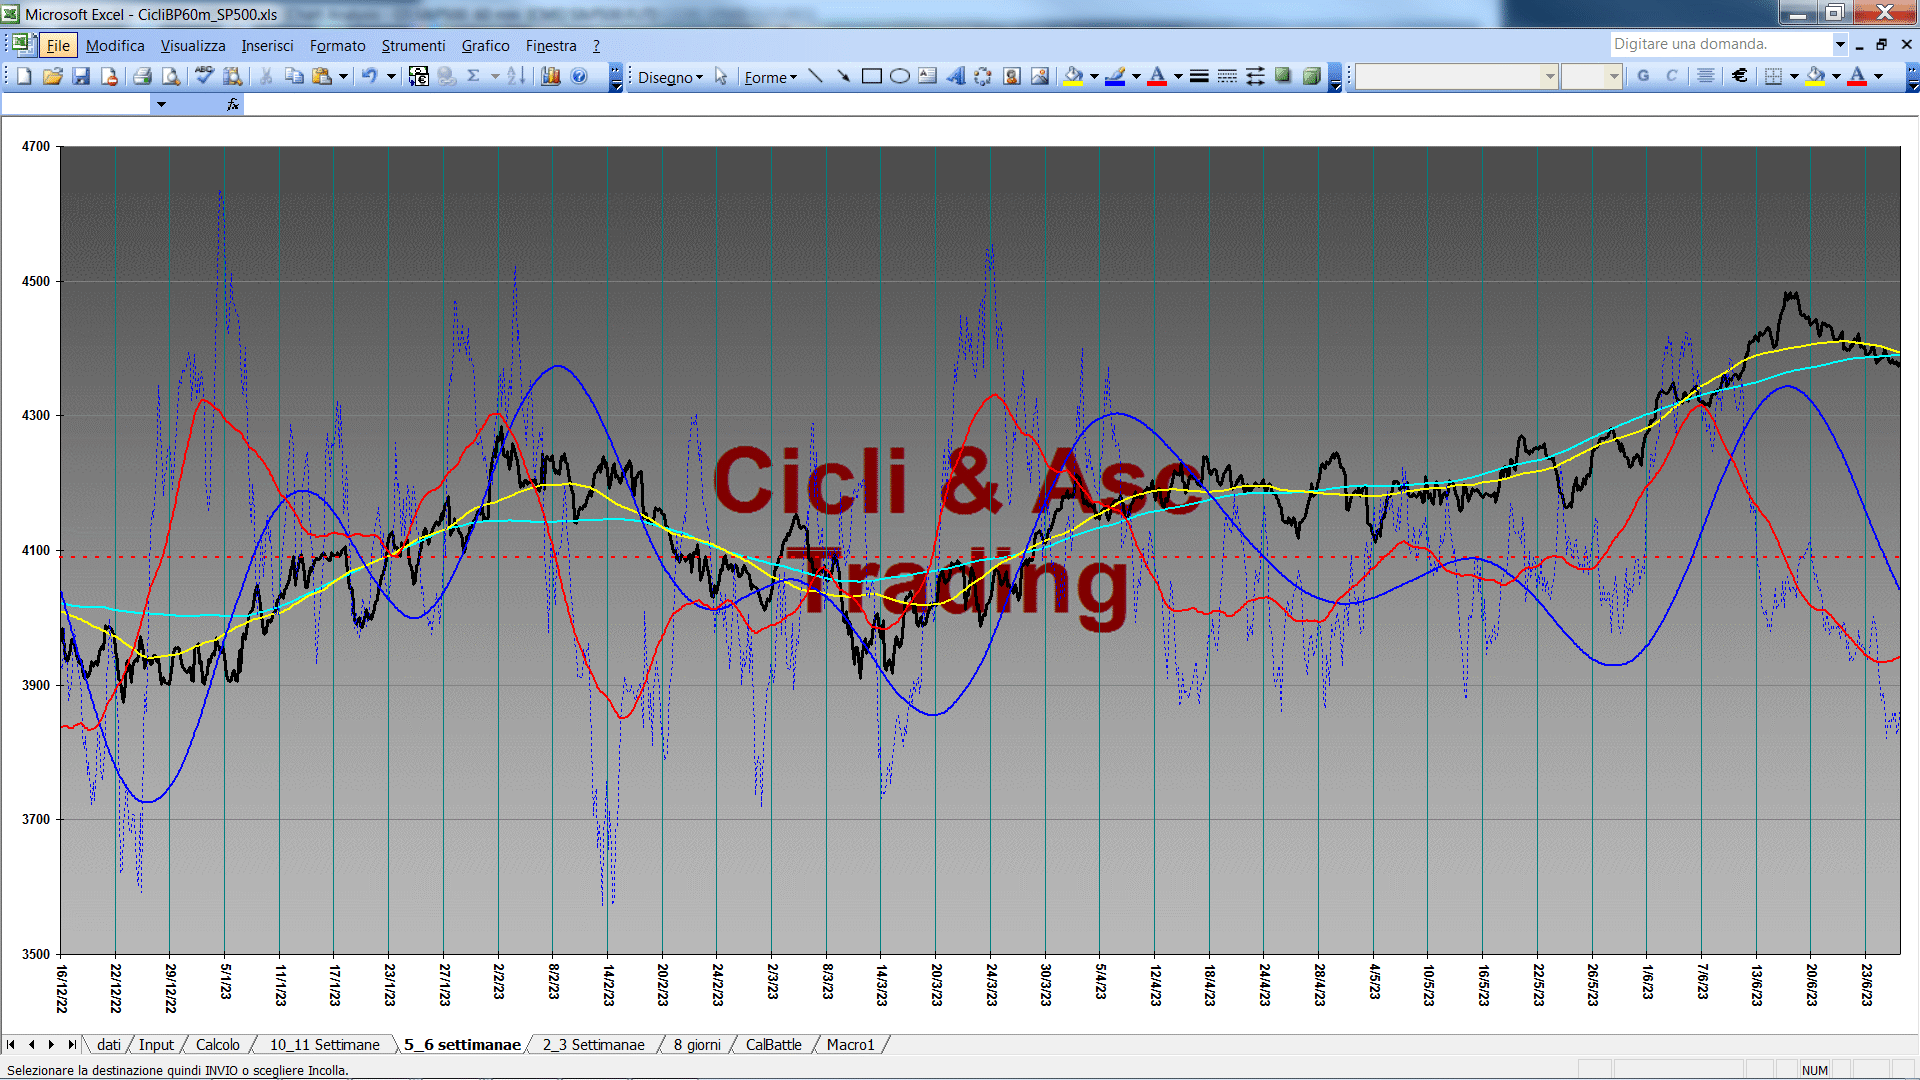Screen dimensions: 1920x1080
Task: Open the File menu
Action: [x=58, y=46]
